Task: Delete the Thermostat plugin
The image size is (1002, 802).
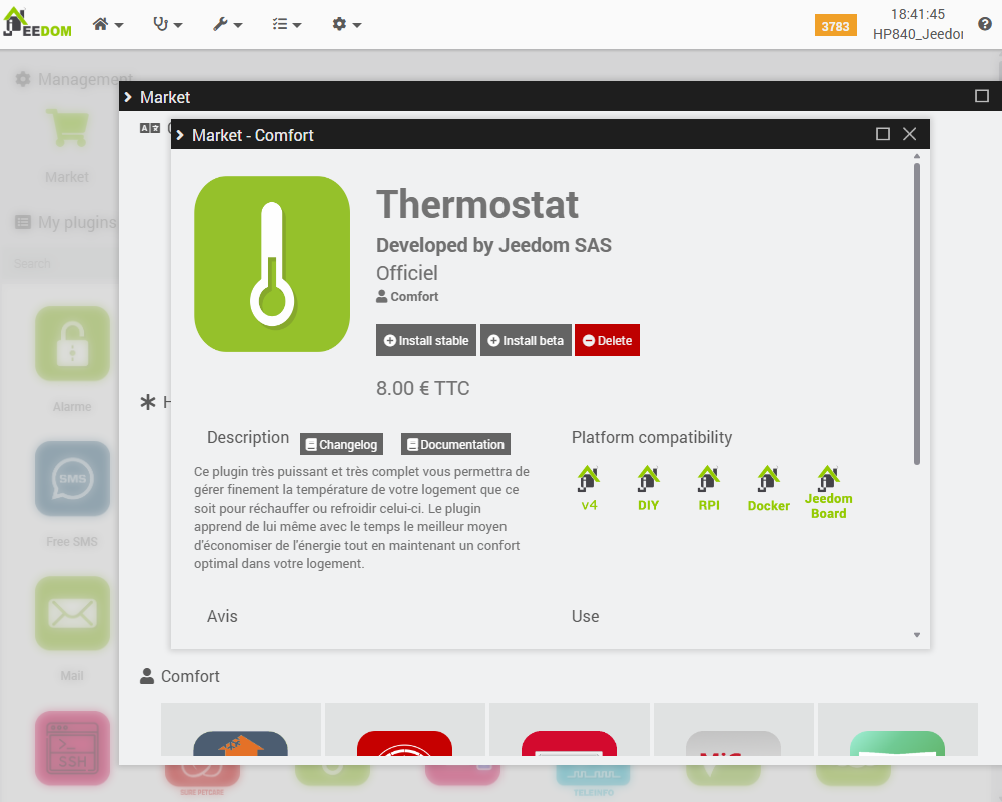Action: (x=607, y=340)
